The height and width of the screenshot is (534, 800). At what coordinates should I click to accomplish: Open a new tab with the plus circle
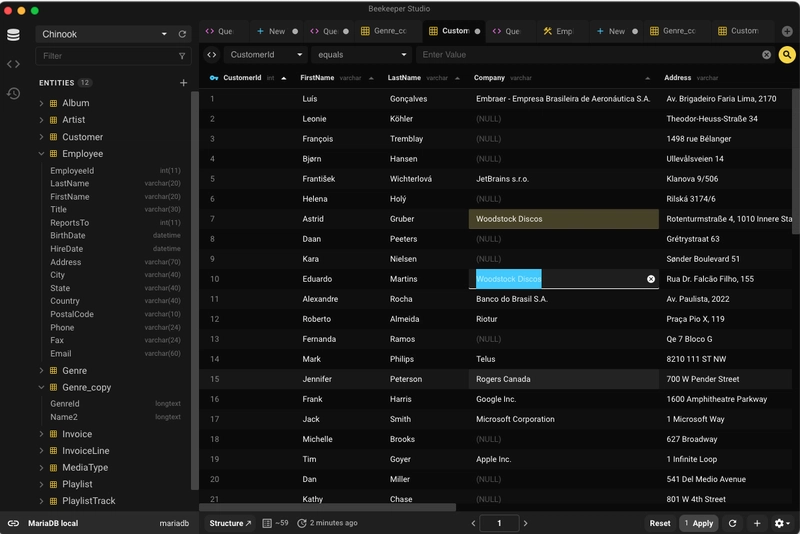tap(787, 31)
